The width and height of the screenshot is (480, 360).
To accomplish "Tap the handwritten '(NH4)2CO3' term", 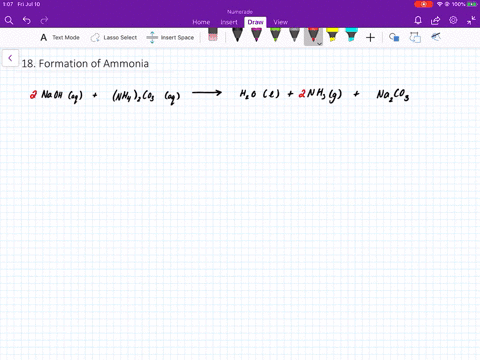I will tap(133, 96).
